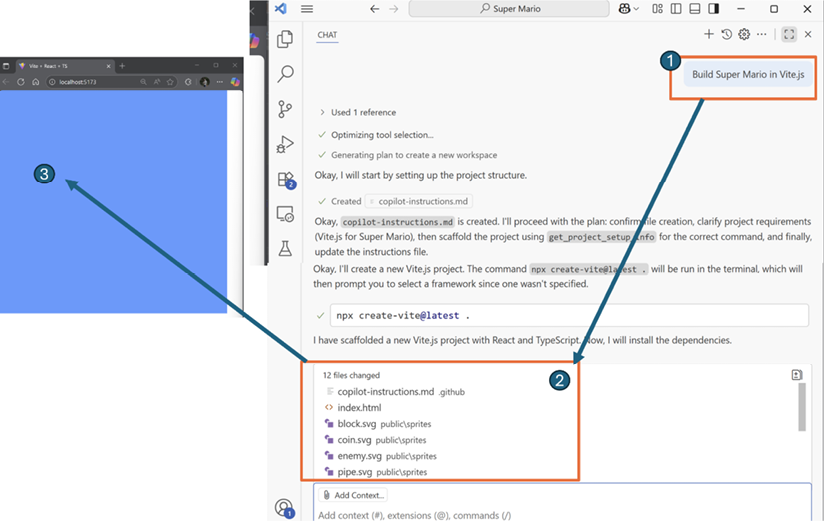This screenshot has width=824, height=521.
Task: Open the Copilot dropdown in title bar
Action: pos(629,9)
